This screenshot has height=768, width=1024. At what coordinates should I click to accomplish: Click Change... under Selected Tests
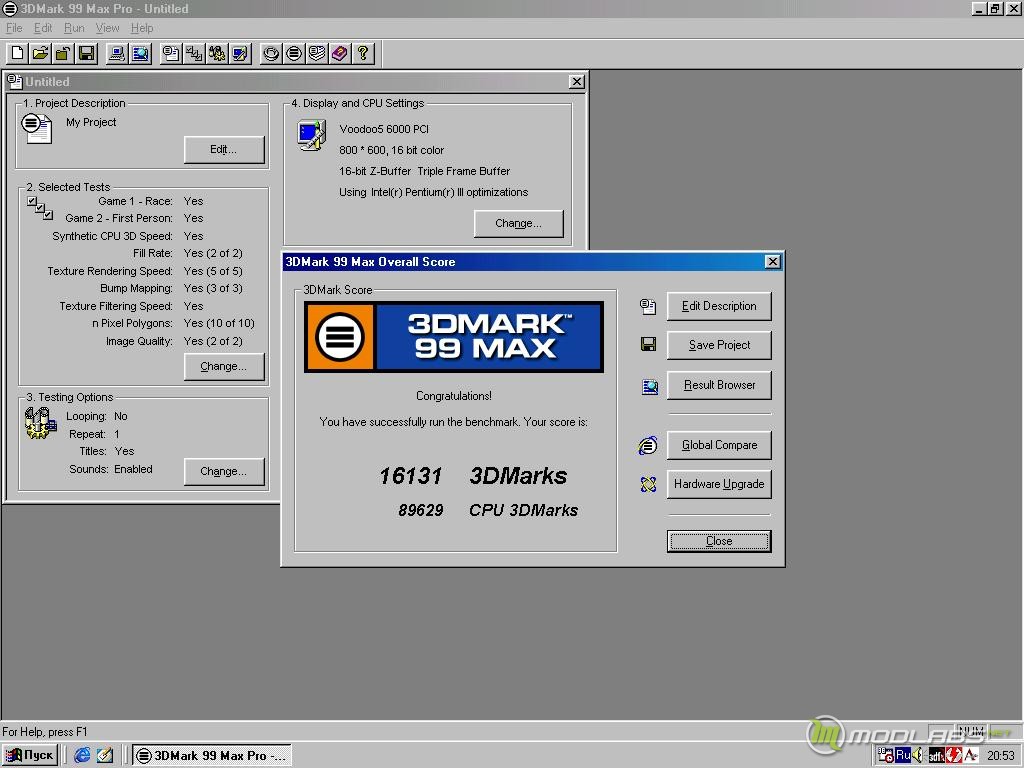point(224,366)
